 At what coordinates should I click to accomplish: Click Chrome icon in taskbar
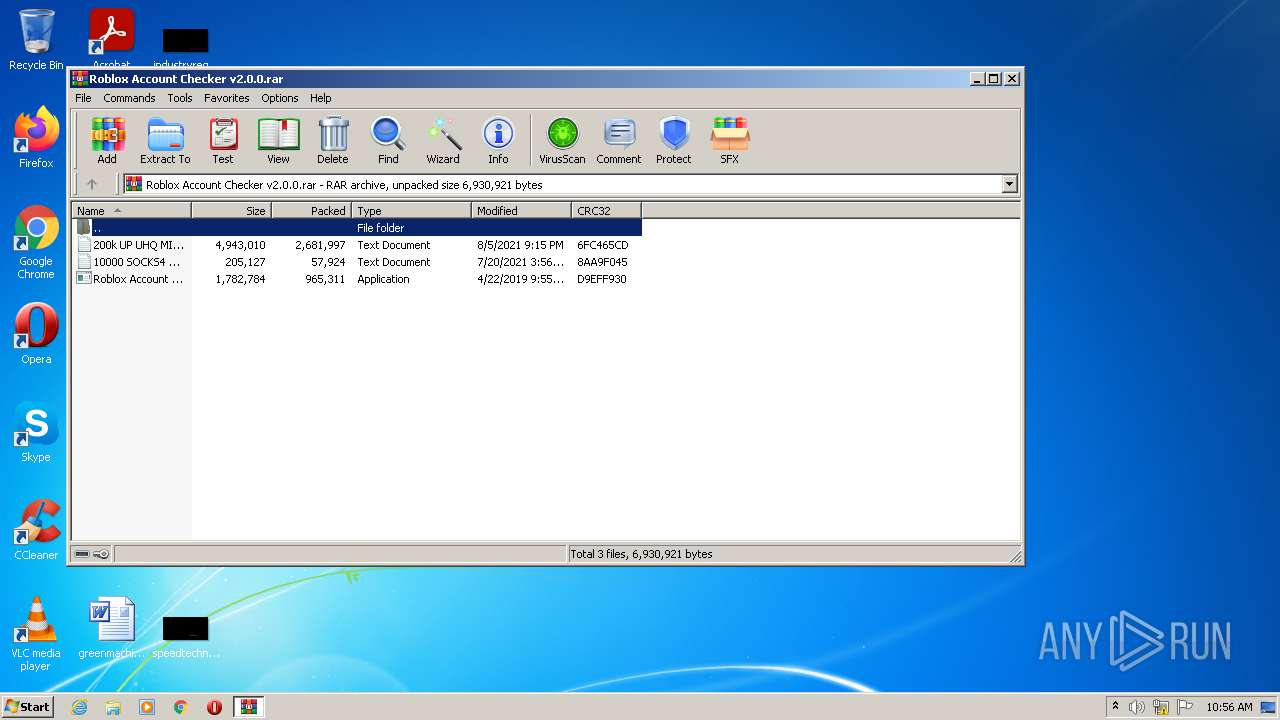pos(181,707)
